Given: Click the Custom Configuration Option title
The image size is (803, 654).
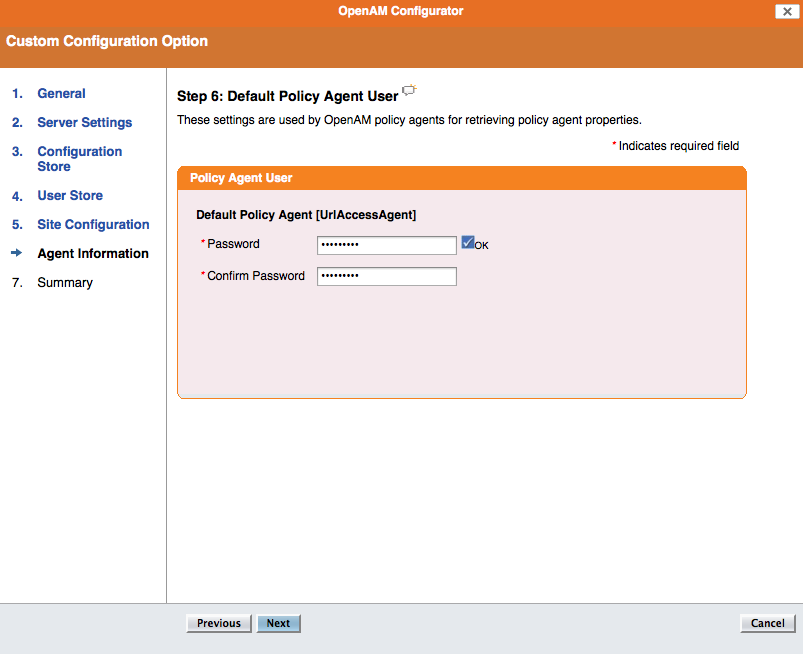Looking at the screenshot, I should pos(107,41).
